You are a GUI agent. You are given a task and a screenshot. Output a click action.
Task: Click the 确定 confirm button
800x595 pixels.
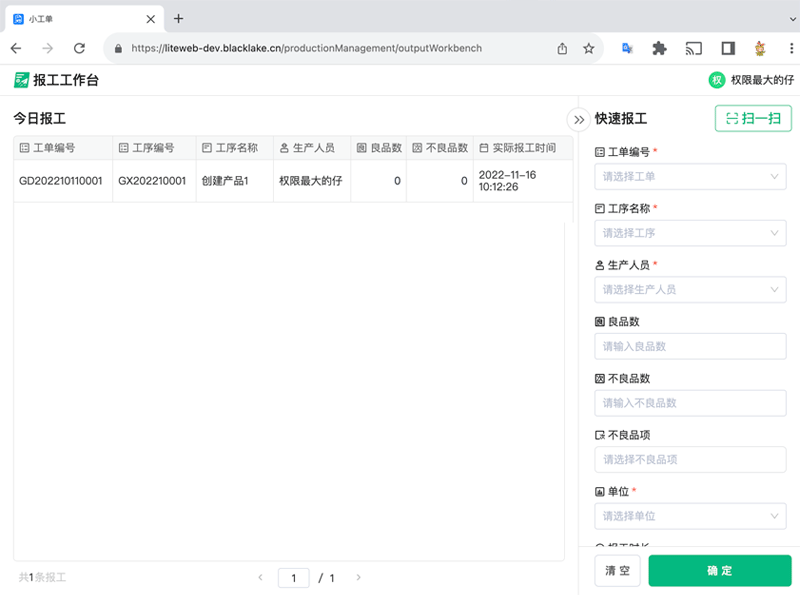720,570
